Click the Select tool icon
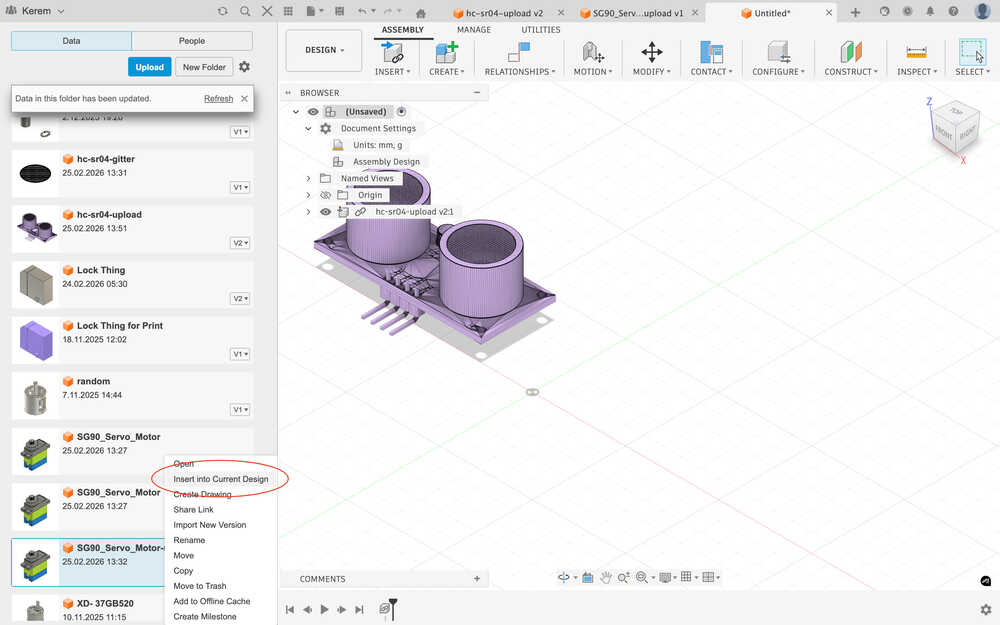Image resolution: width=1000 pixels, height=625 pixels. (x=972, y=52)
